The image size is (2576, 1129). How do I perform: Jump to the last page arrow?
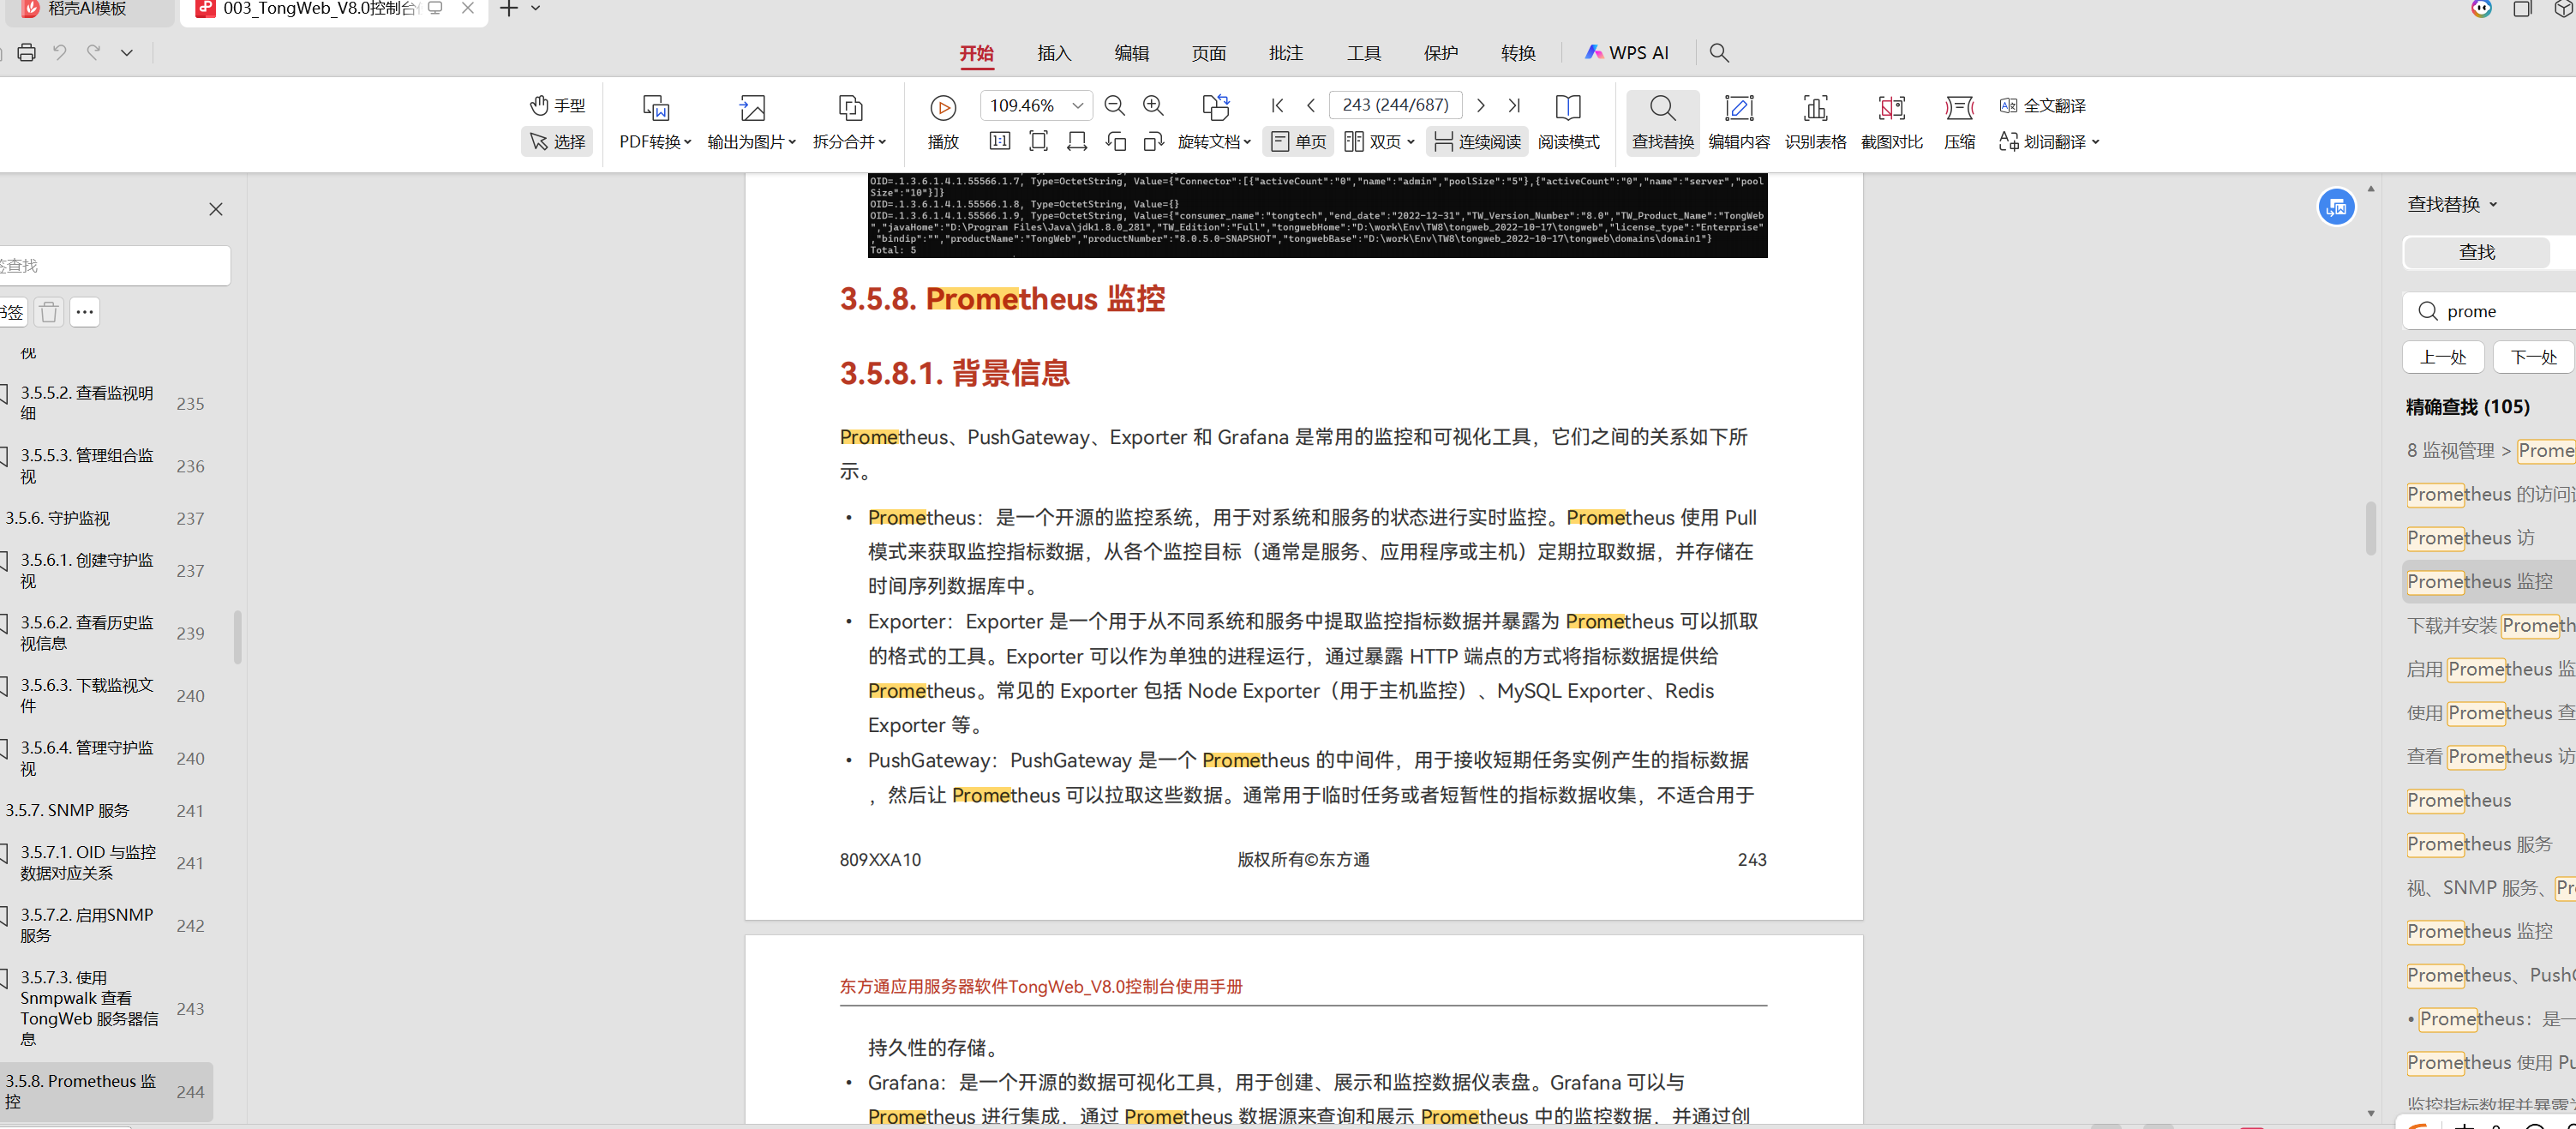click(x=1514, y=105)
